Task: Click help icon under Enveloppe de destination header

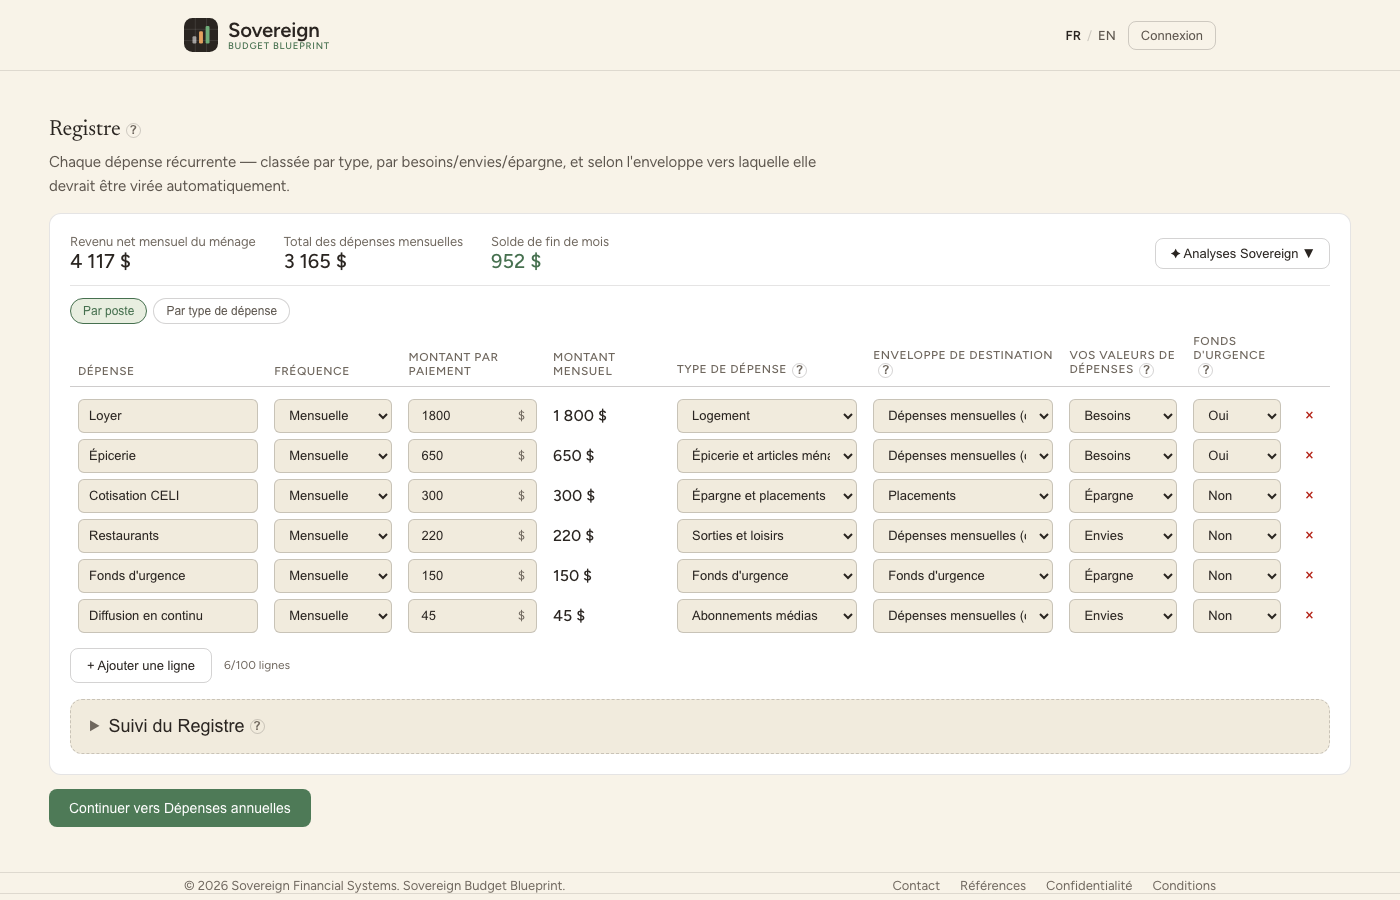Action: [885, 370]
